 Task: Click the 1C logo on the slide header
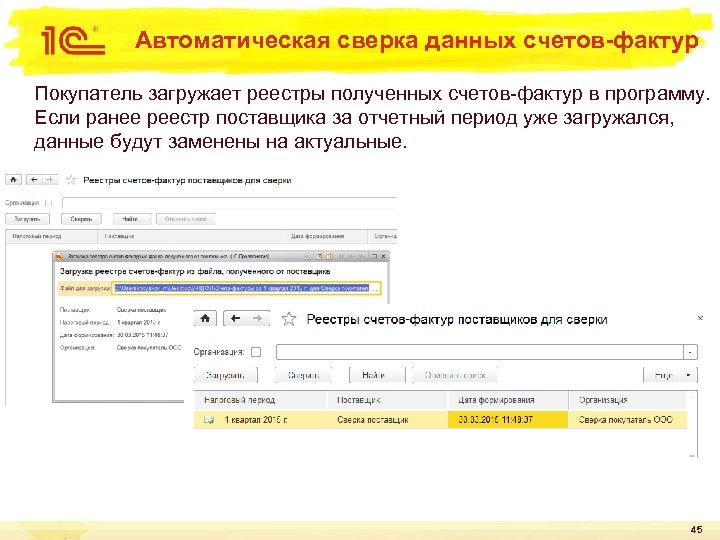pos(73,40)
